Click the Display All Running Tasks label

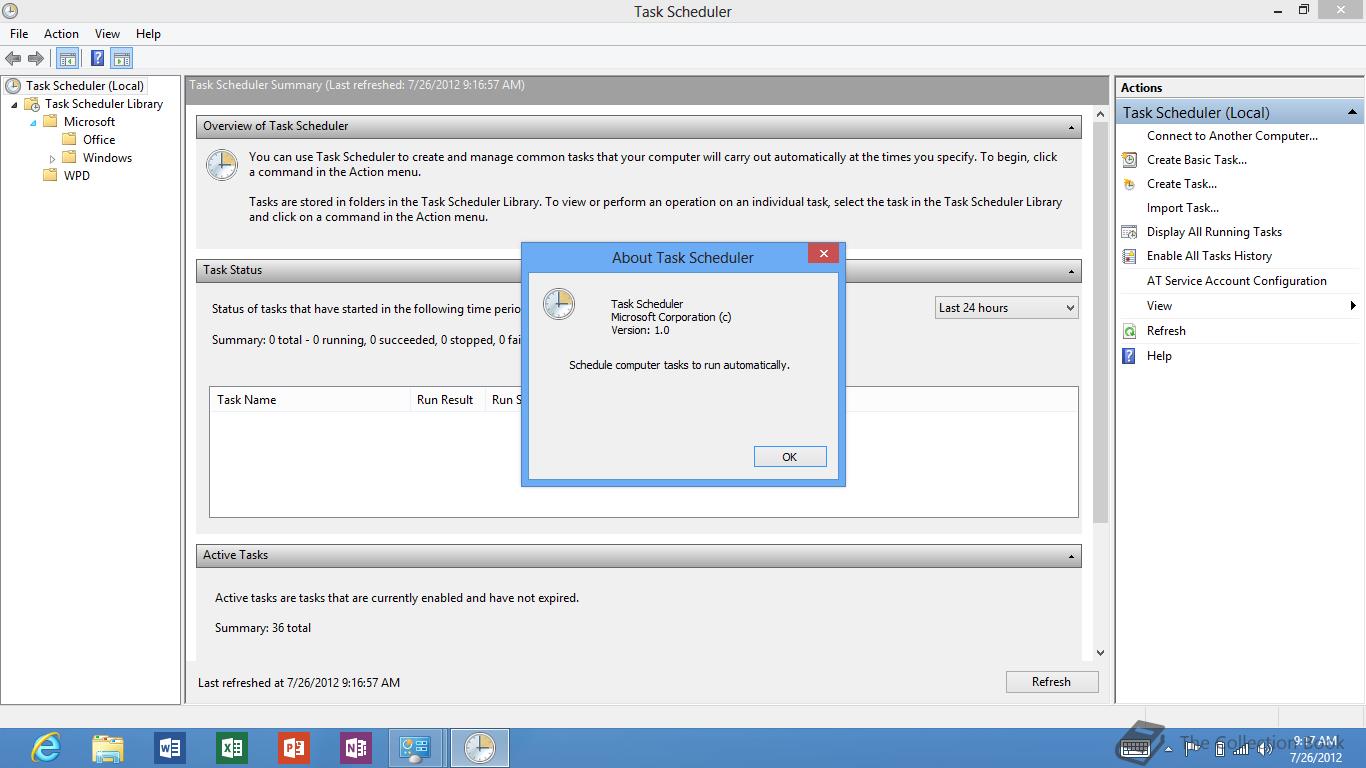tap(1214, 232)
